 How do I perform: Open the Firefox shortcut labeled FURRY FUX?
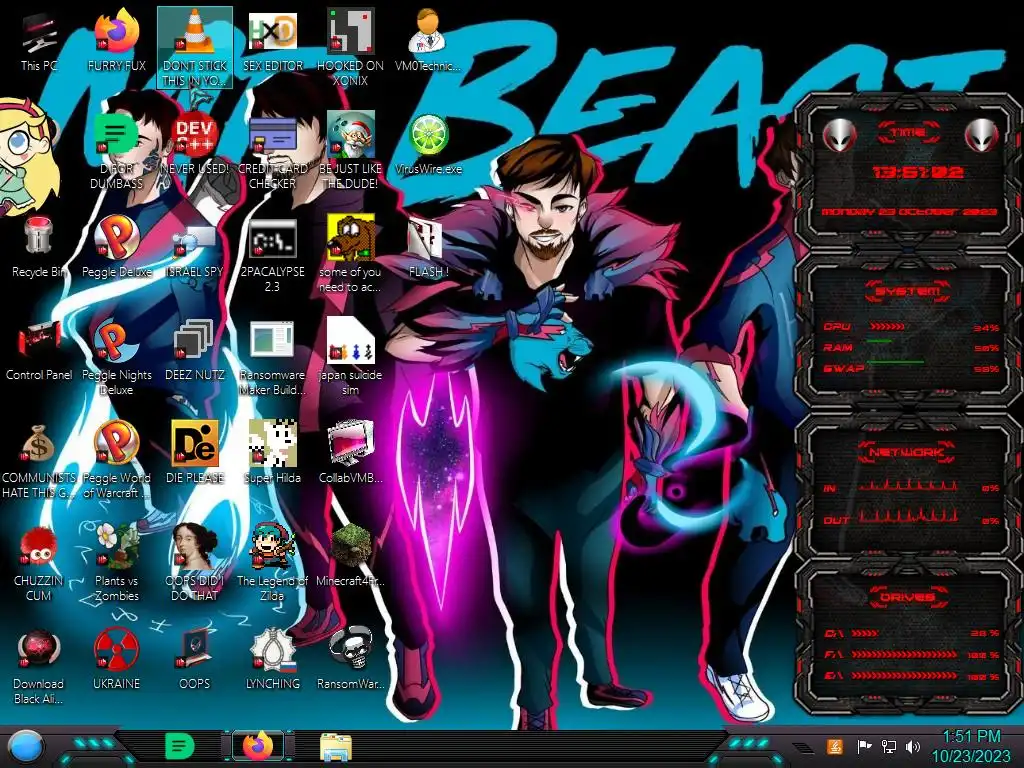[x=116, y=42]
